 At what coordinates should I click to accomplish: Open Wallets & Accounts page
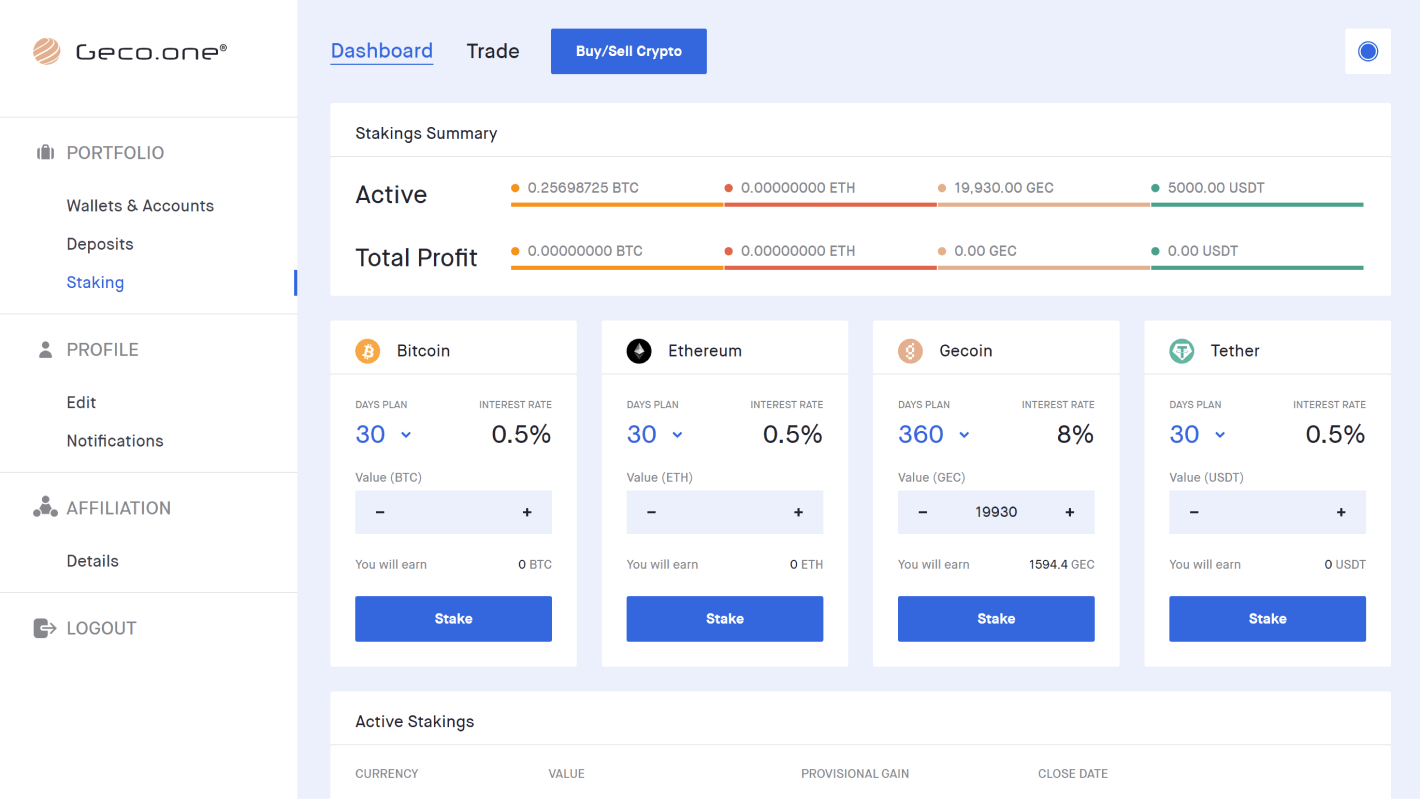(140, 205)
